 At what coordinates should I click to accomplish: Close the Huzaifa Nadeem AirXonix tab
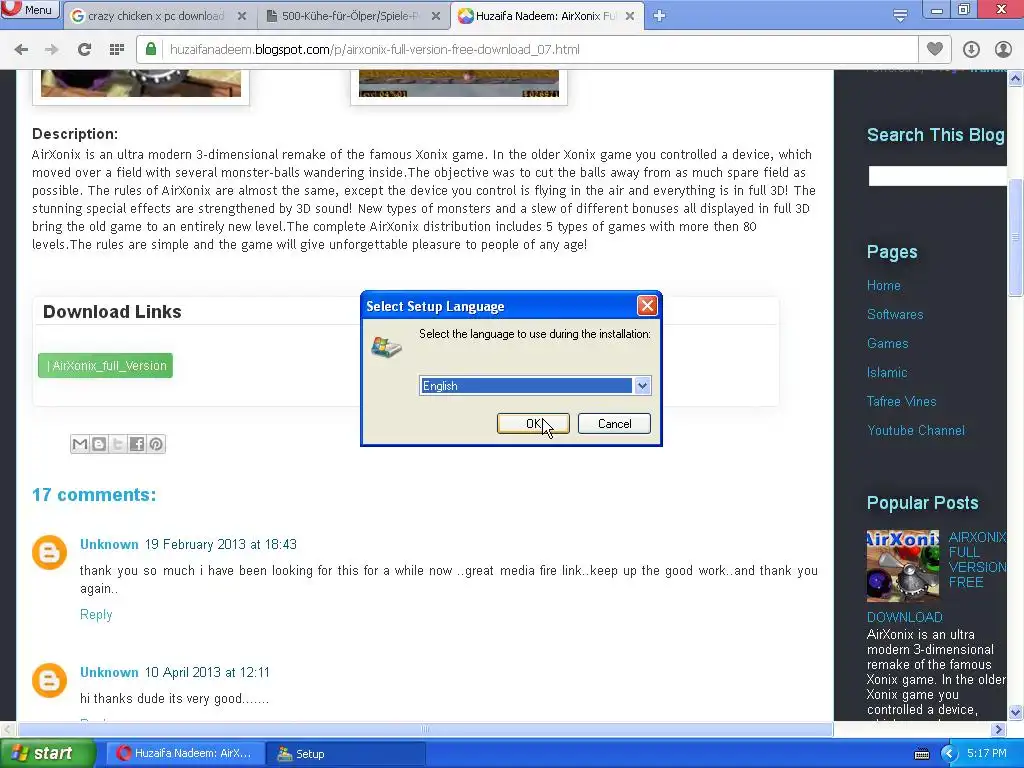[630, 16]
